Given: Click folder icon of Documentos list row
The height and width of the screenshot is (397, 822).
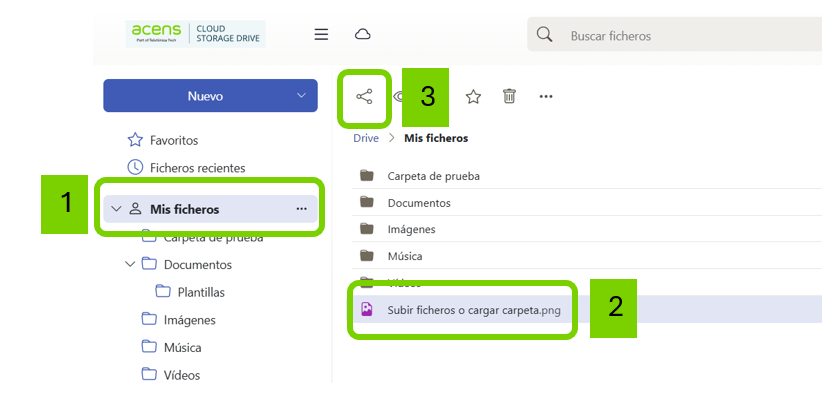Looking at the screenshot, I should tap(366, 202).
